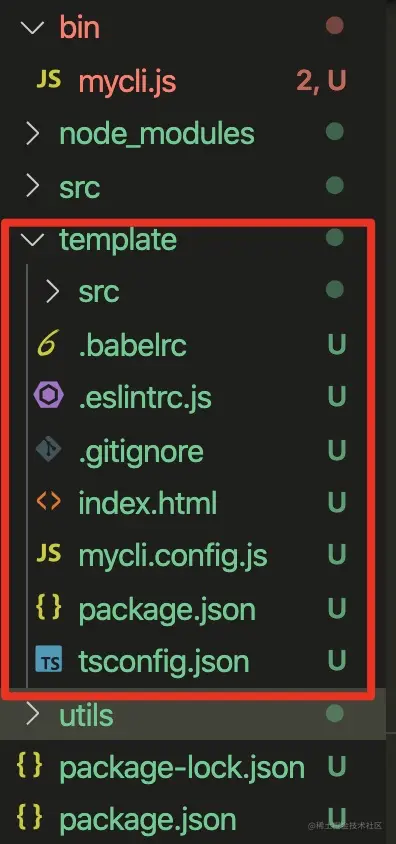The height and width of the screenshot is (844, 396).
Task: Open the mycli.js file
Action: [x=127, y=82]
